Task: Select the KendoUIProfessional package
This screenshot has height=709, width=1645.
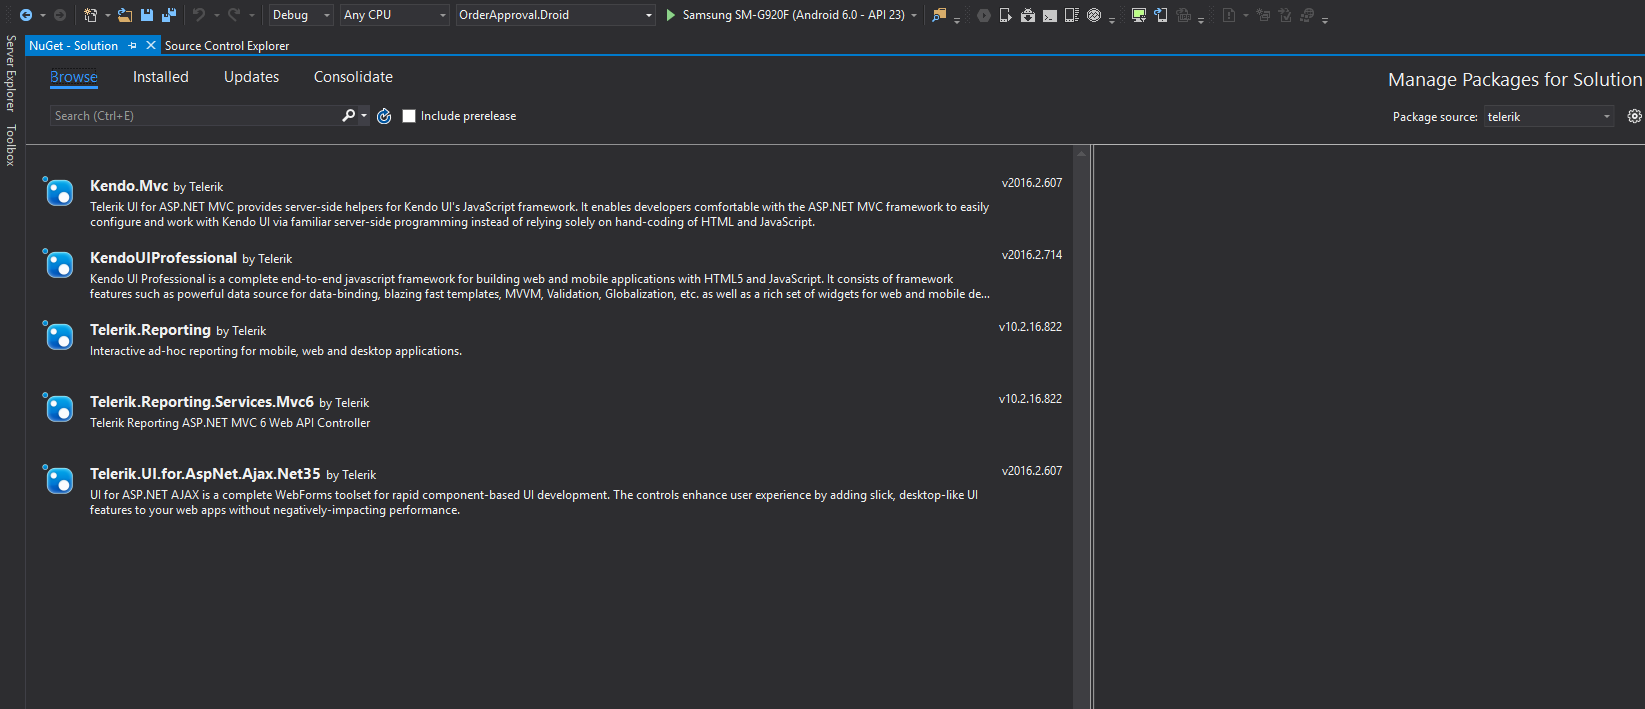Action: [x=552, y=275]
